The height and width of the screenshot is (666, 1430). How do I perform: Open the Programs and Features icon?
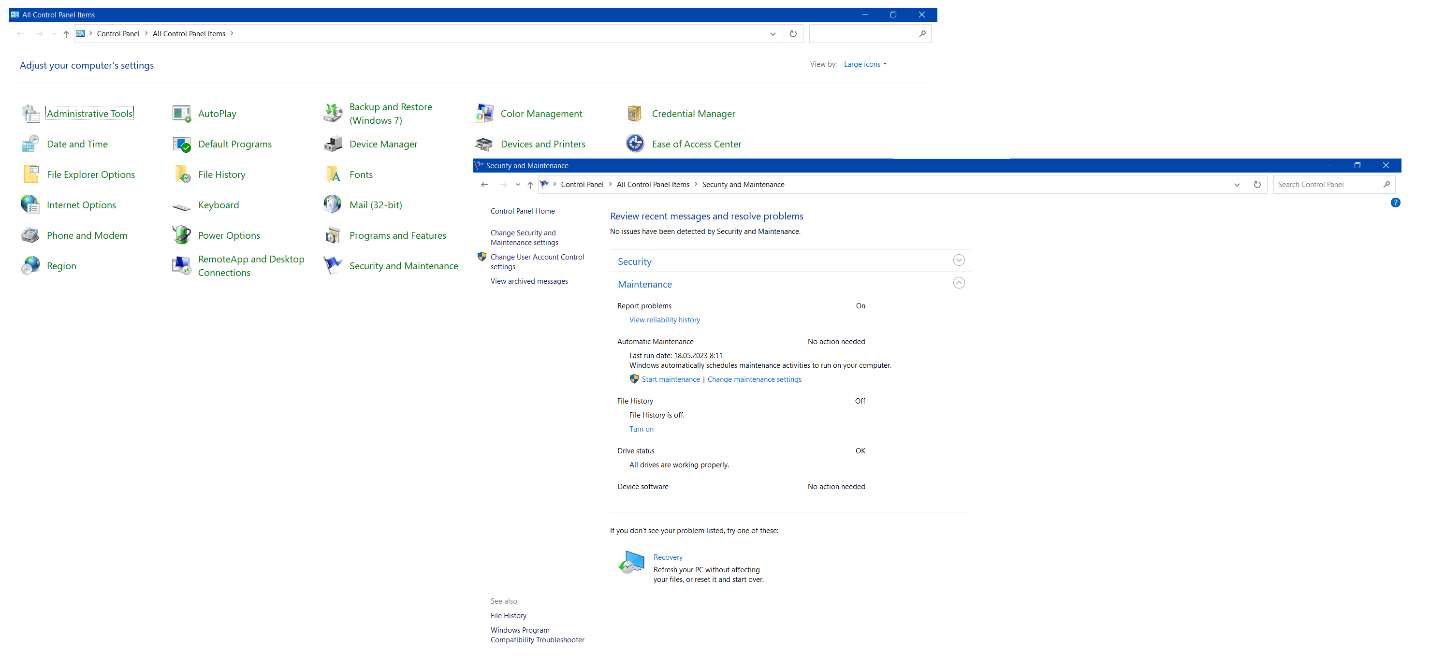pos(332,236)
